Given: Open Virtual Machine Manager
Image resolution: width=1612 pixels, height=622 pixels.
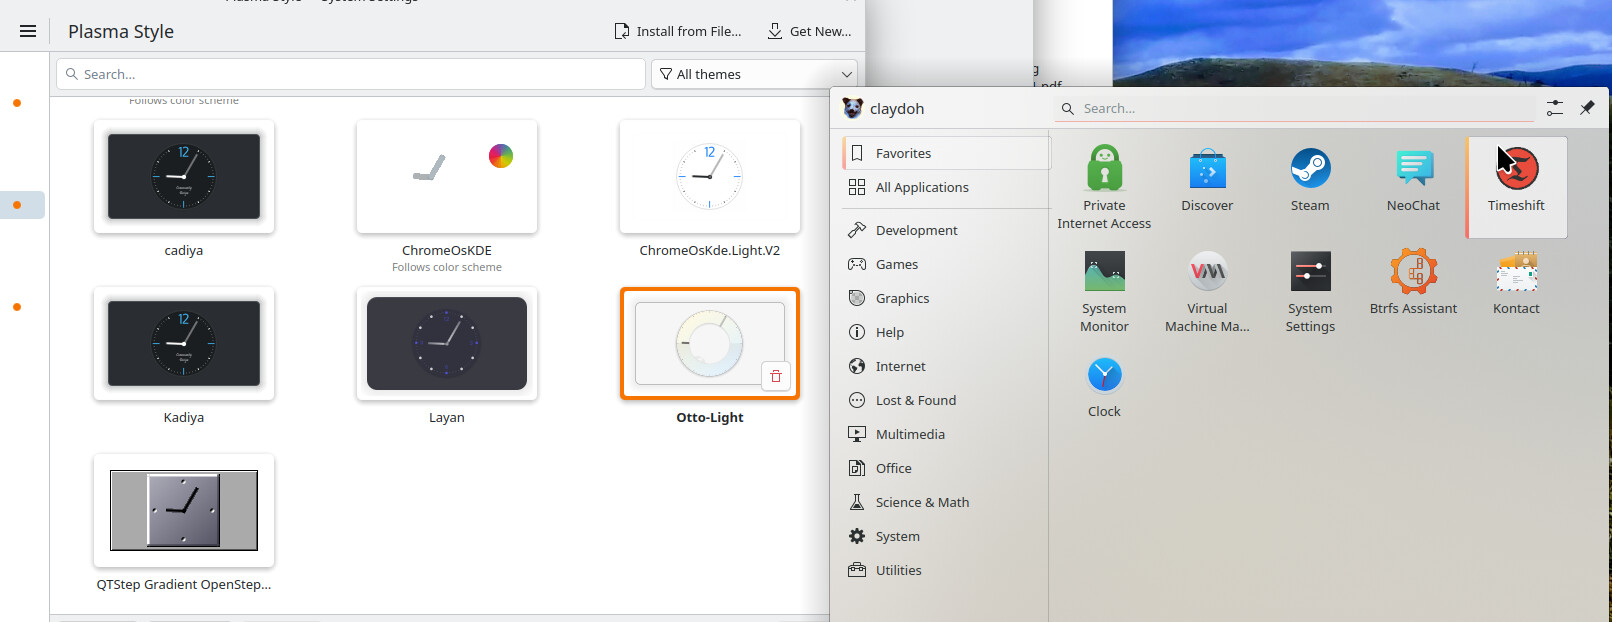Looking at the screenshot, I should click(x=1207, y=272).
